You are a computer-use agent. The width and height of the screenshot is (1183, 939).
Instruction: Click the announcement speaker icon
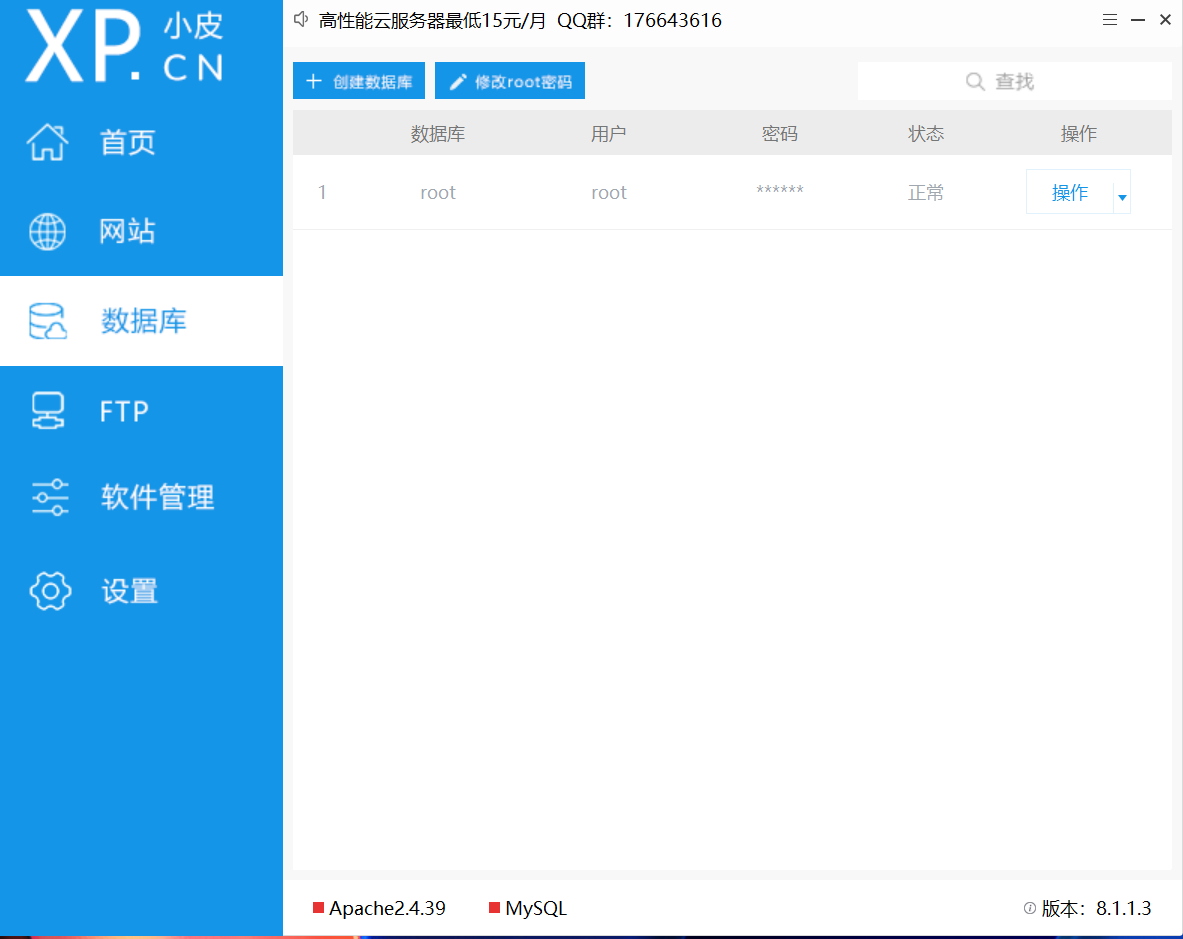(x=300, y=19)
